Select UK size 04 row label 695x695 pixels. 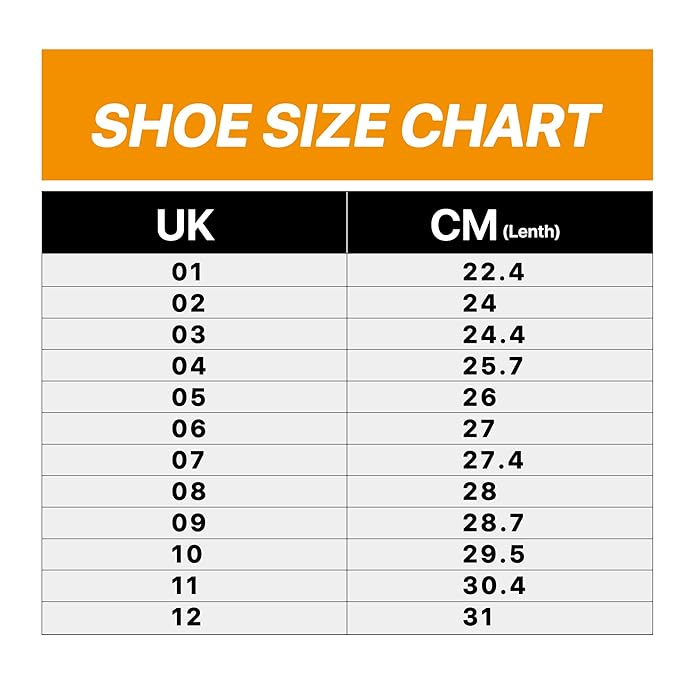(188, 366)
